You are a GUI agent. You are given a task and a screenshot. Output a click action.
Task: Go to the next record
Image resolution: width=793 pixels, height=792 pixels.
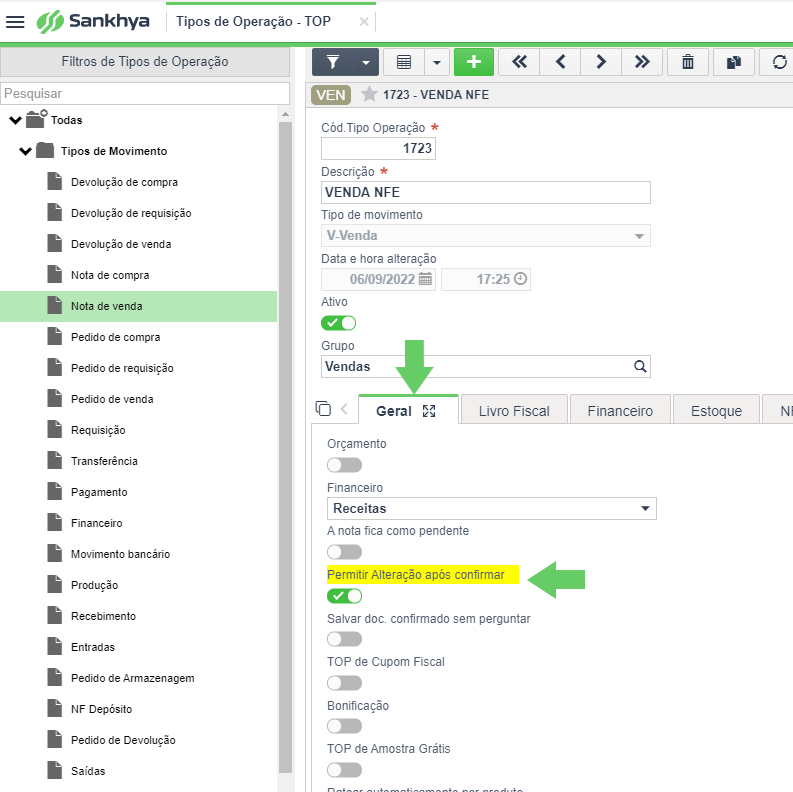[x=601, y=62]
